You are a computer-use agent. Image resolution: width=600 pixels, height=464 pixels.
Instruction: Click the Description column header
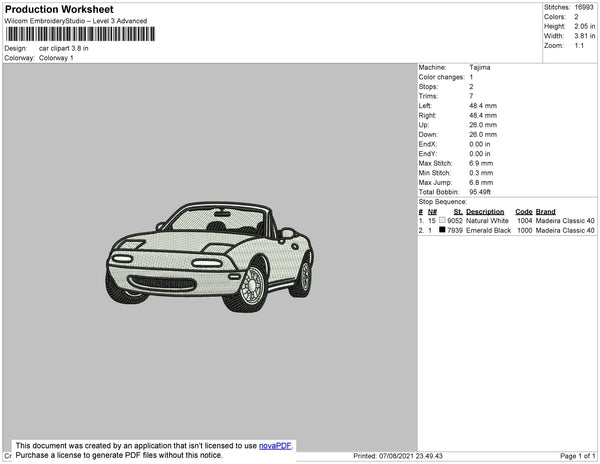point(485,211)
